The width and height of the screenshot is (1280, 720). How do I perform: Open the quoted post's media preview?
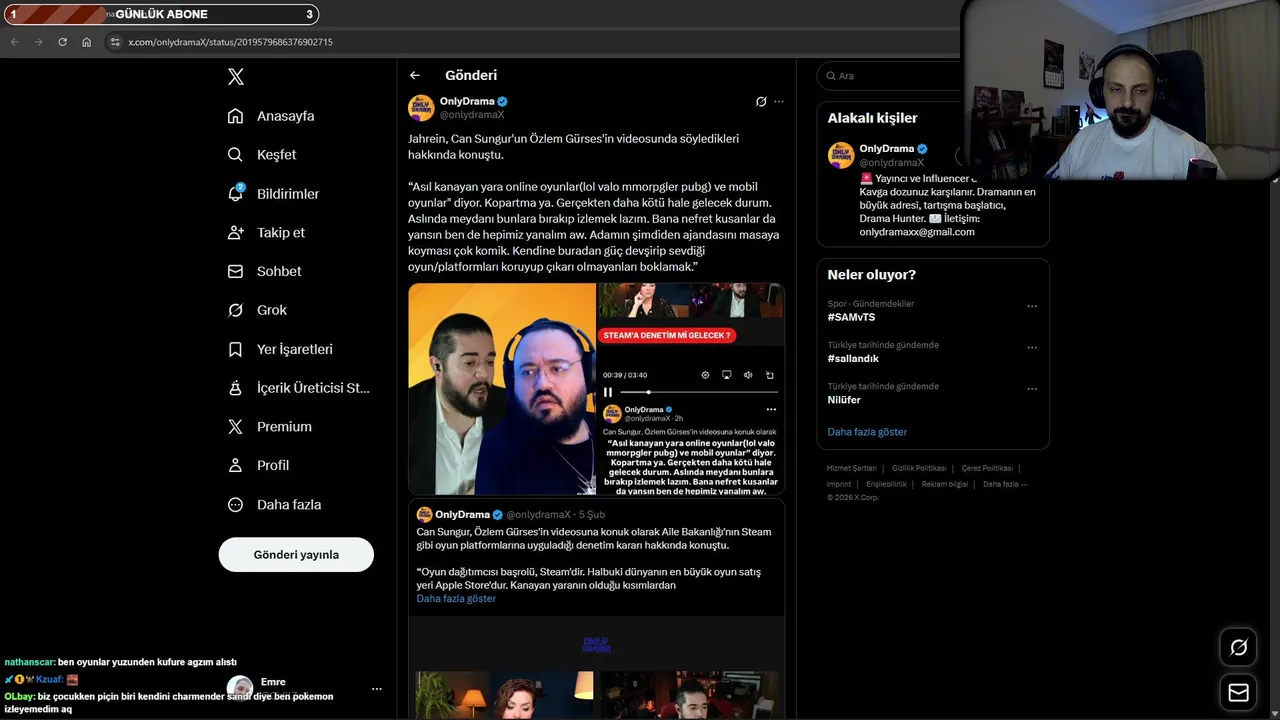596,667
